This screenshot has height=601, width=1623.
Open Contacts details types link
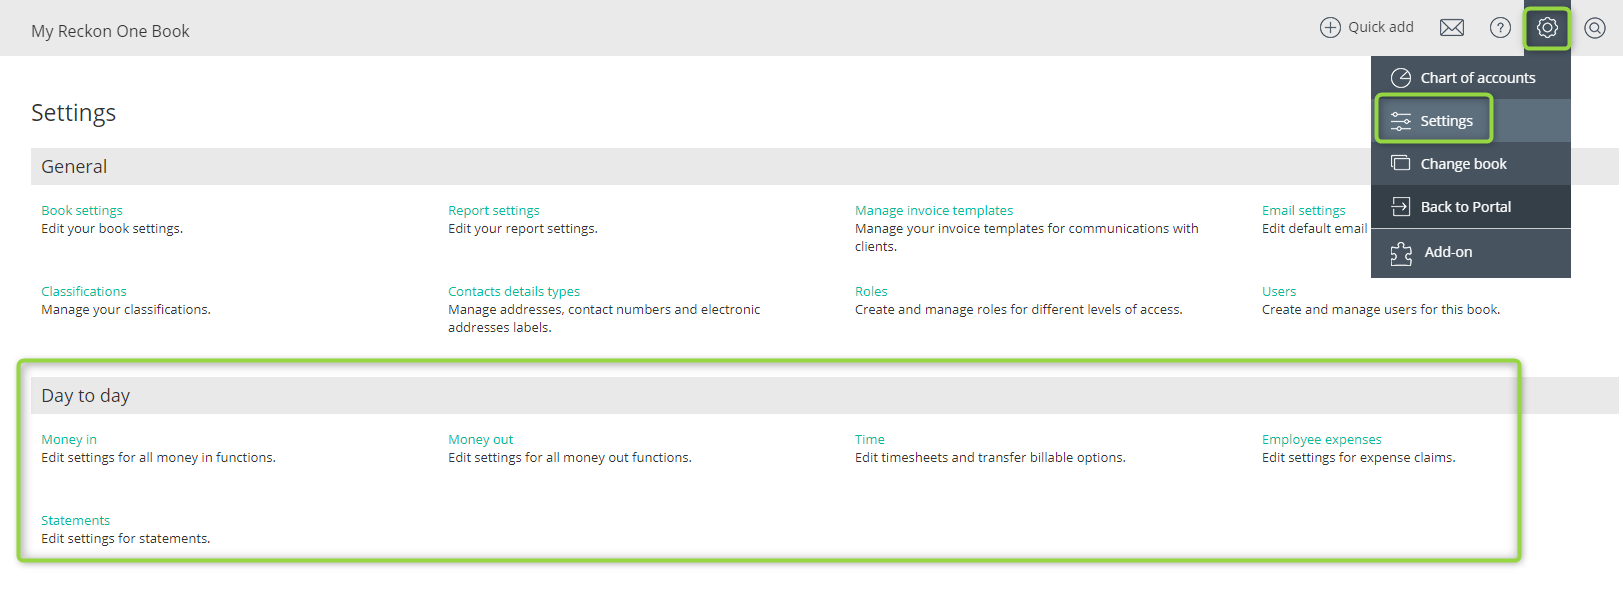(514, 292)
